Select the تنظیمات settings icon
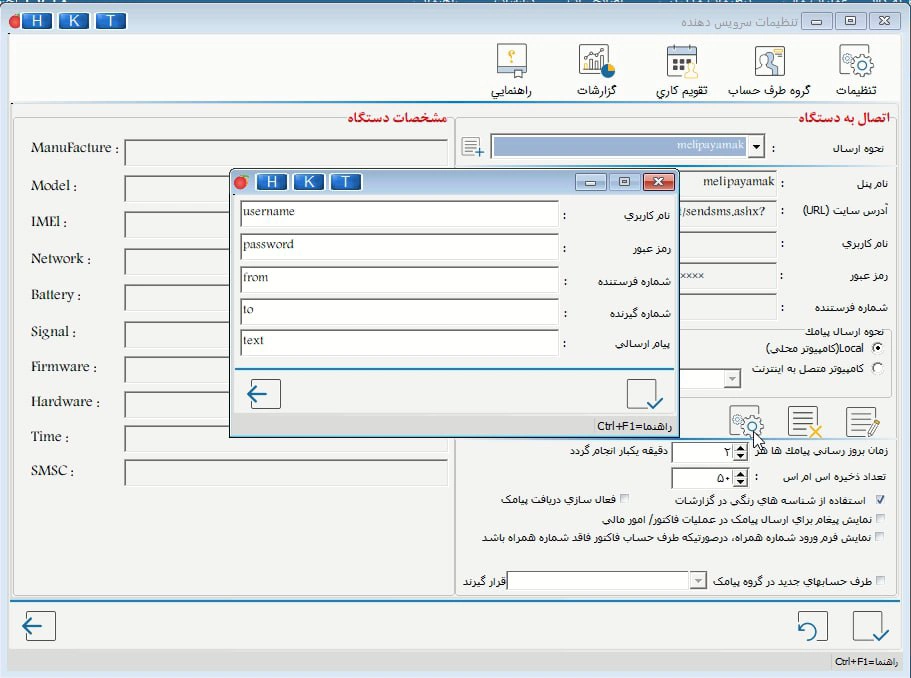The image size is (911, 678). click(855, 62)
